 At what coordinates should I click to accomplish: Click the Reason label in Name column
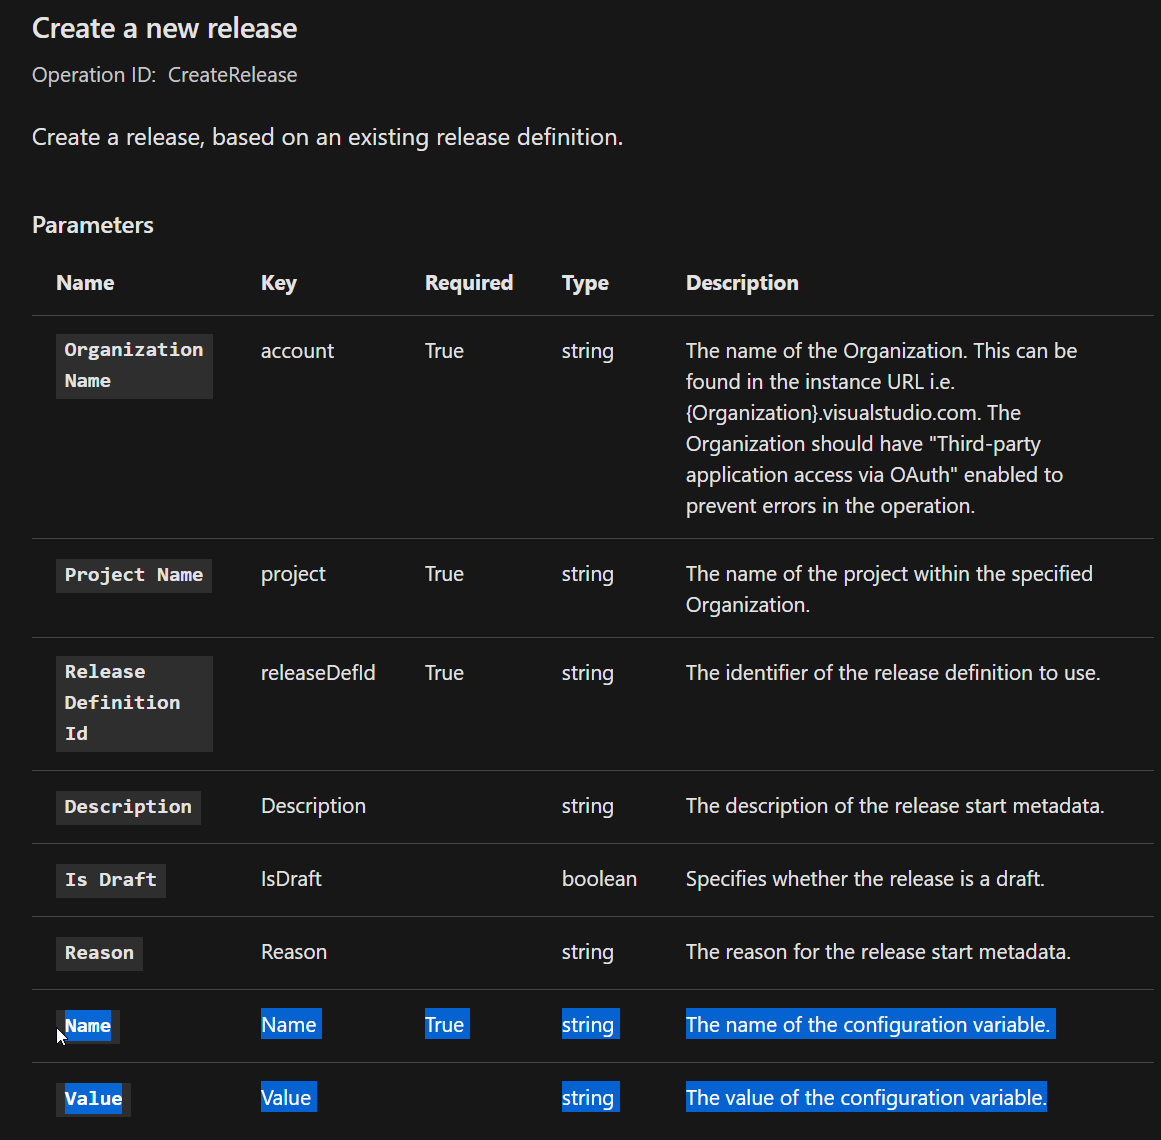point(99,953)
